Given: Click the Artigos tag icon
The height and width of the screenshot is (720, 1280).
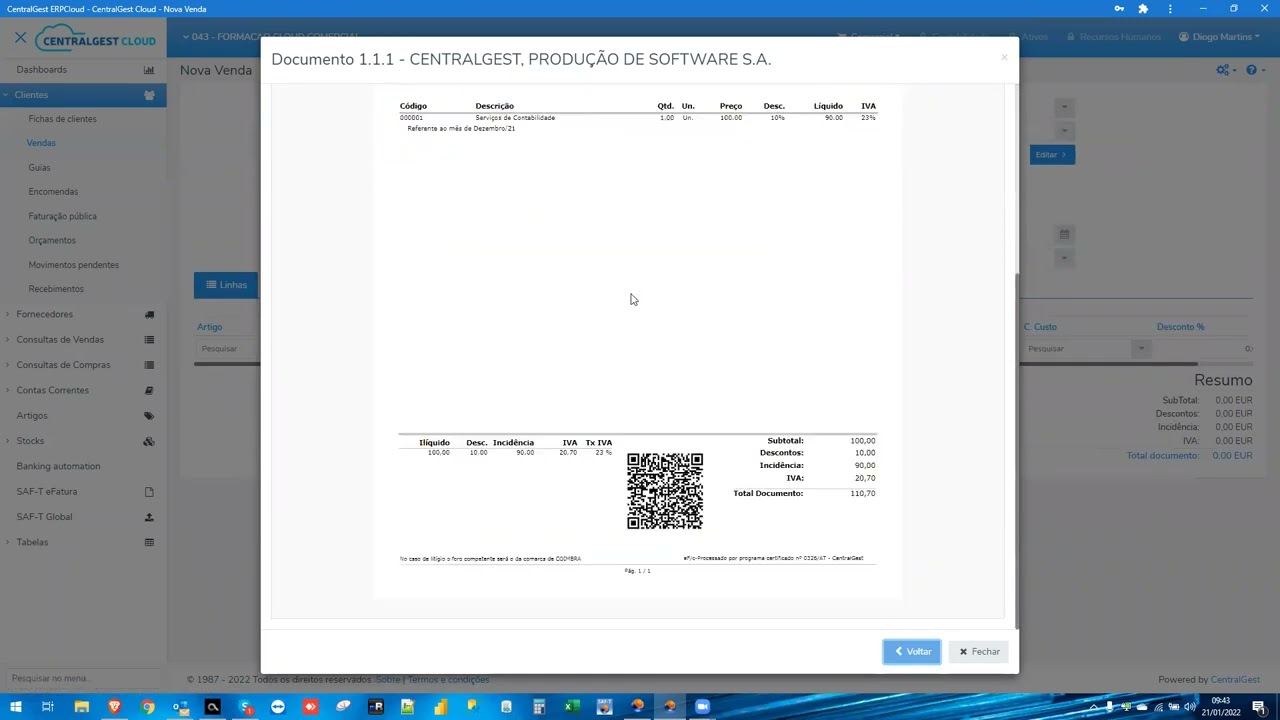Looking at the screenshot, I should tap(149, 416).
